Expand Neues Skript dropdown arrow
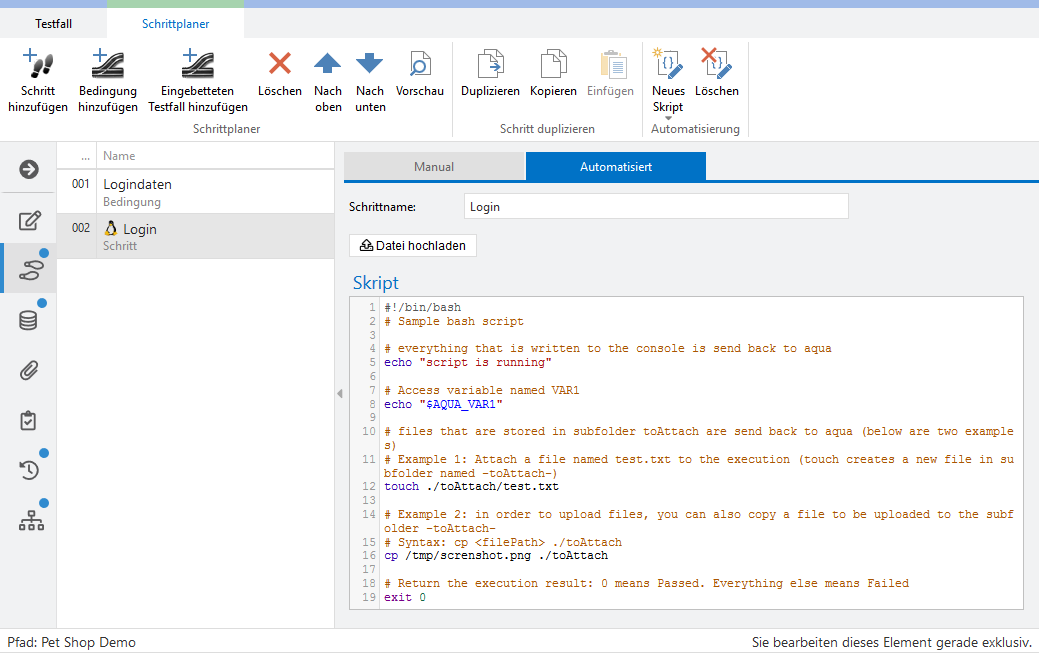The height and width of the screenshot is (654, 1039). point(668,118)
